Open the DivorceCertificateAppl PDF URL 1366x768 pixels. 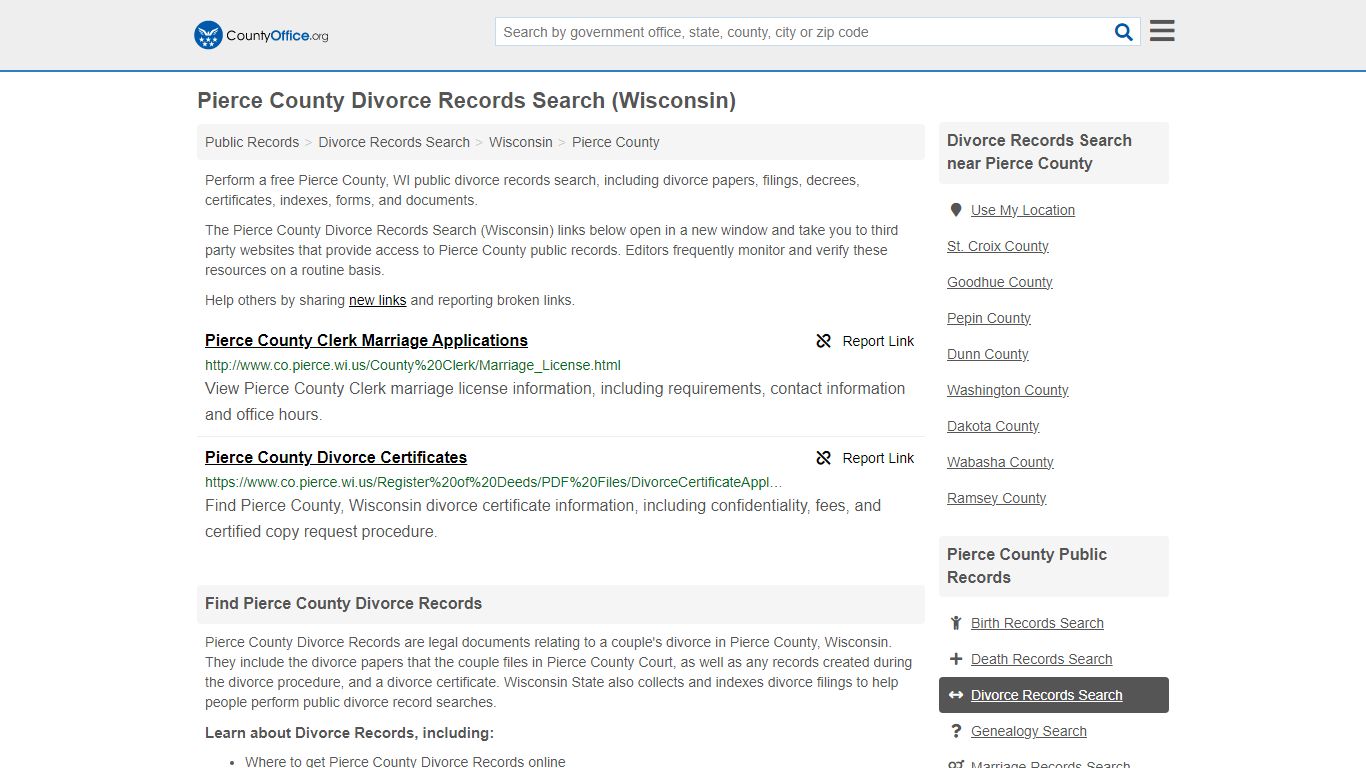(494, 482)
